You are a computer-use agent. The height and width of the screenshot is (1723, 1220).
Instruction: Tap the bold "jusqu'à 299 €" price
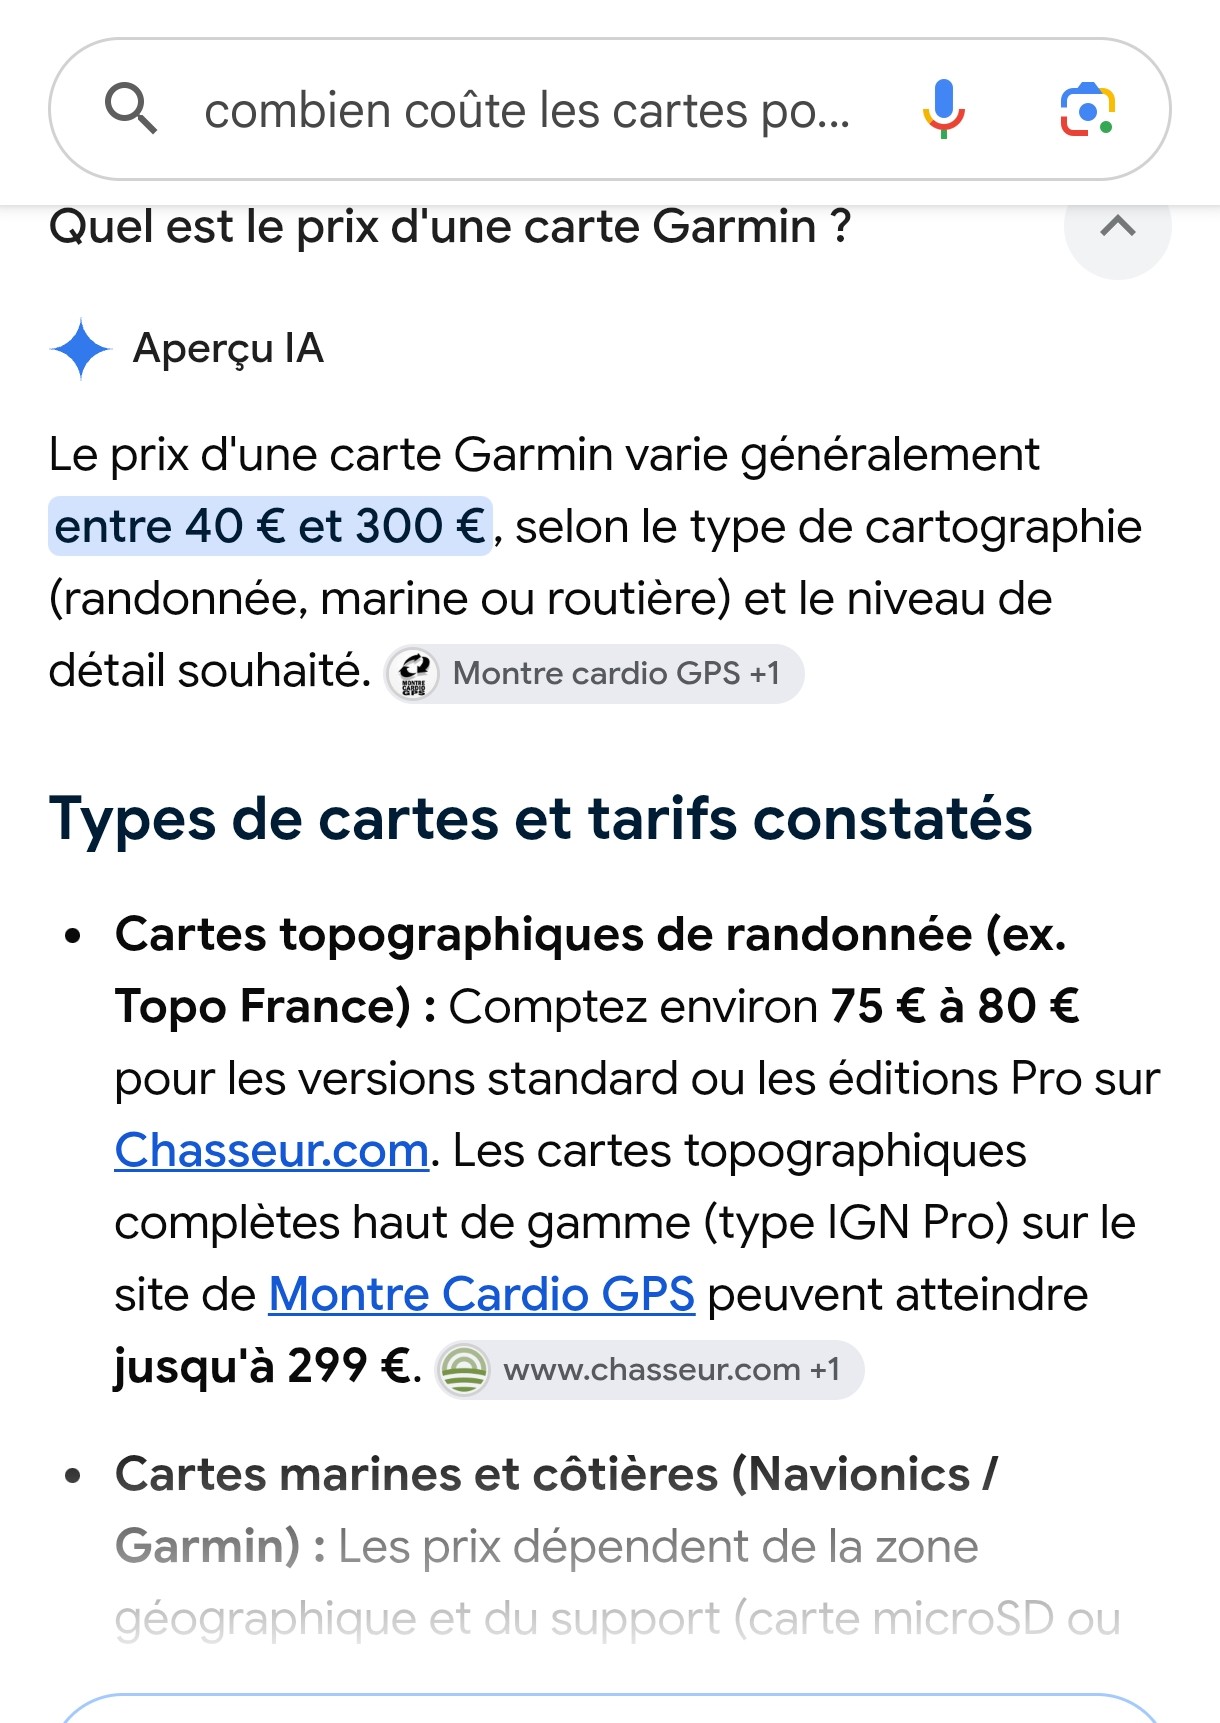263,1366
